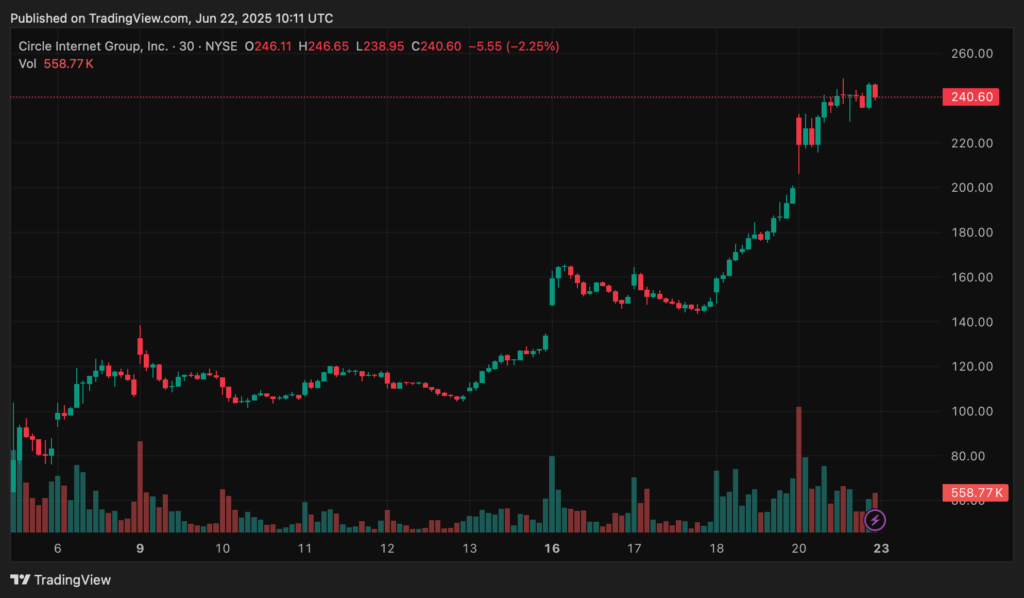Click the 260.00 price axis label
The width and height of the screenshot is (1024, 598).
point(972,54)
